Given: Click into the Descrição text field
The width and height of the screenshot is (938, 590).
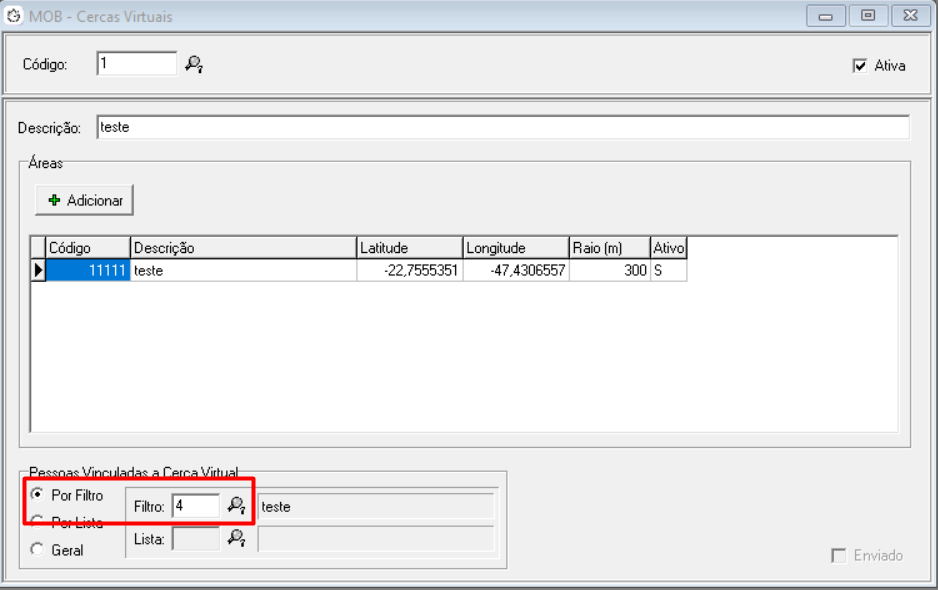Looking at the screenshot, I should tap(502, 128).
